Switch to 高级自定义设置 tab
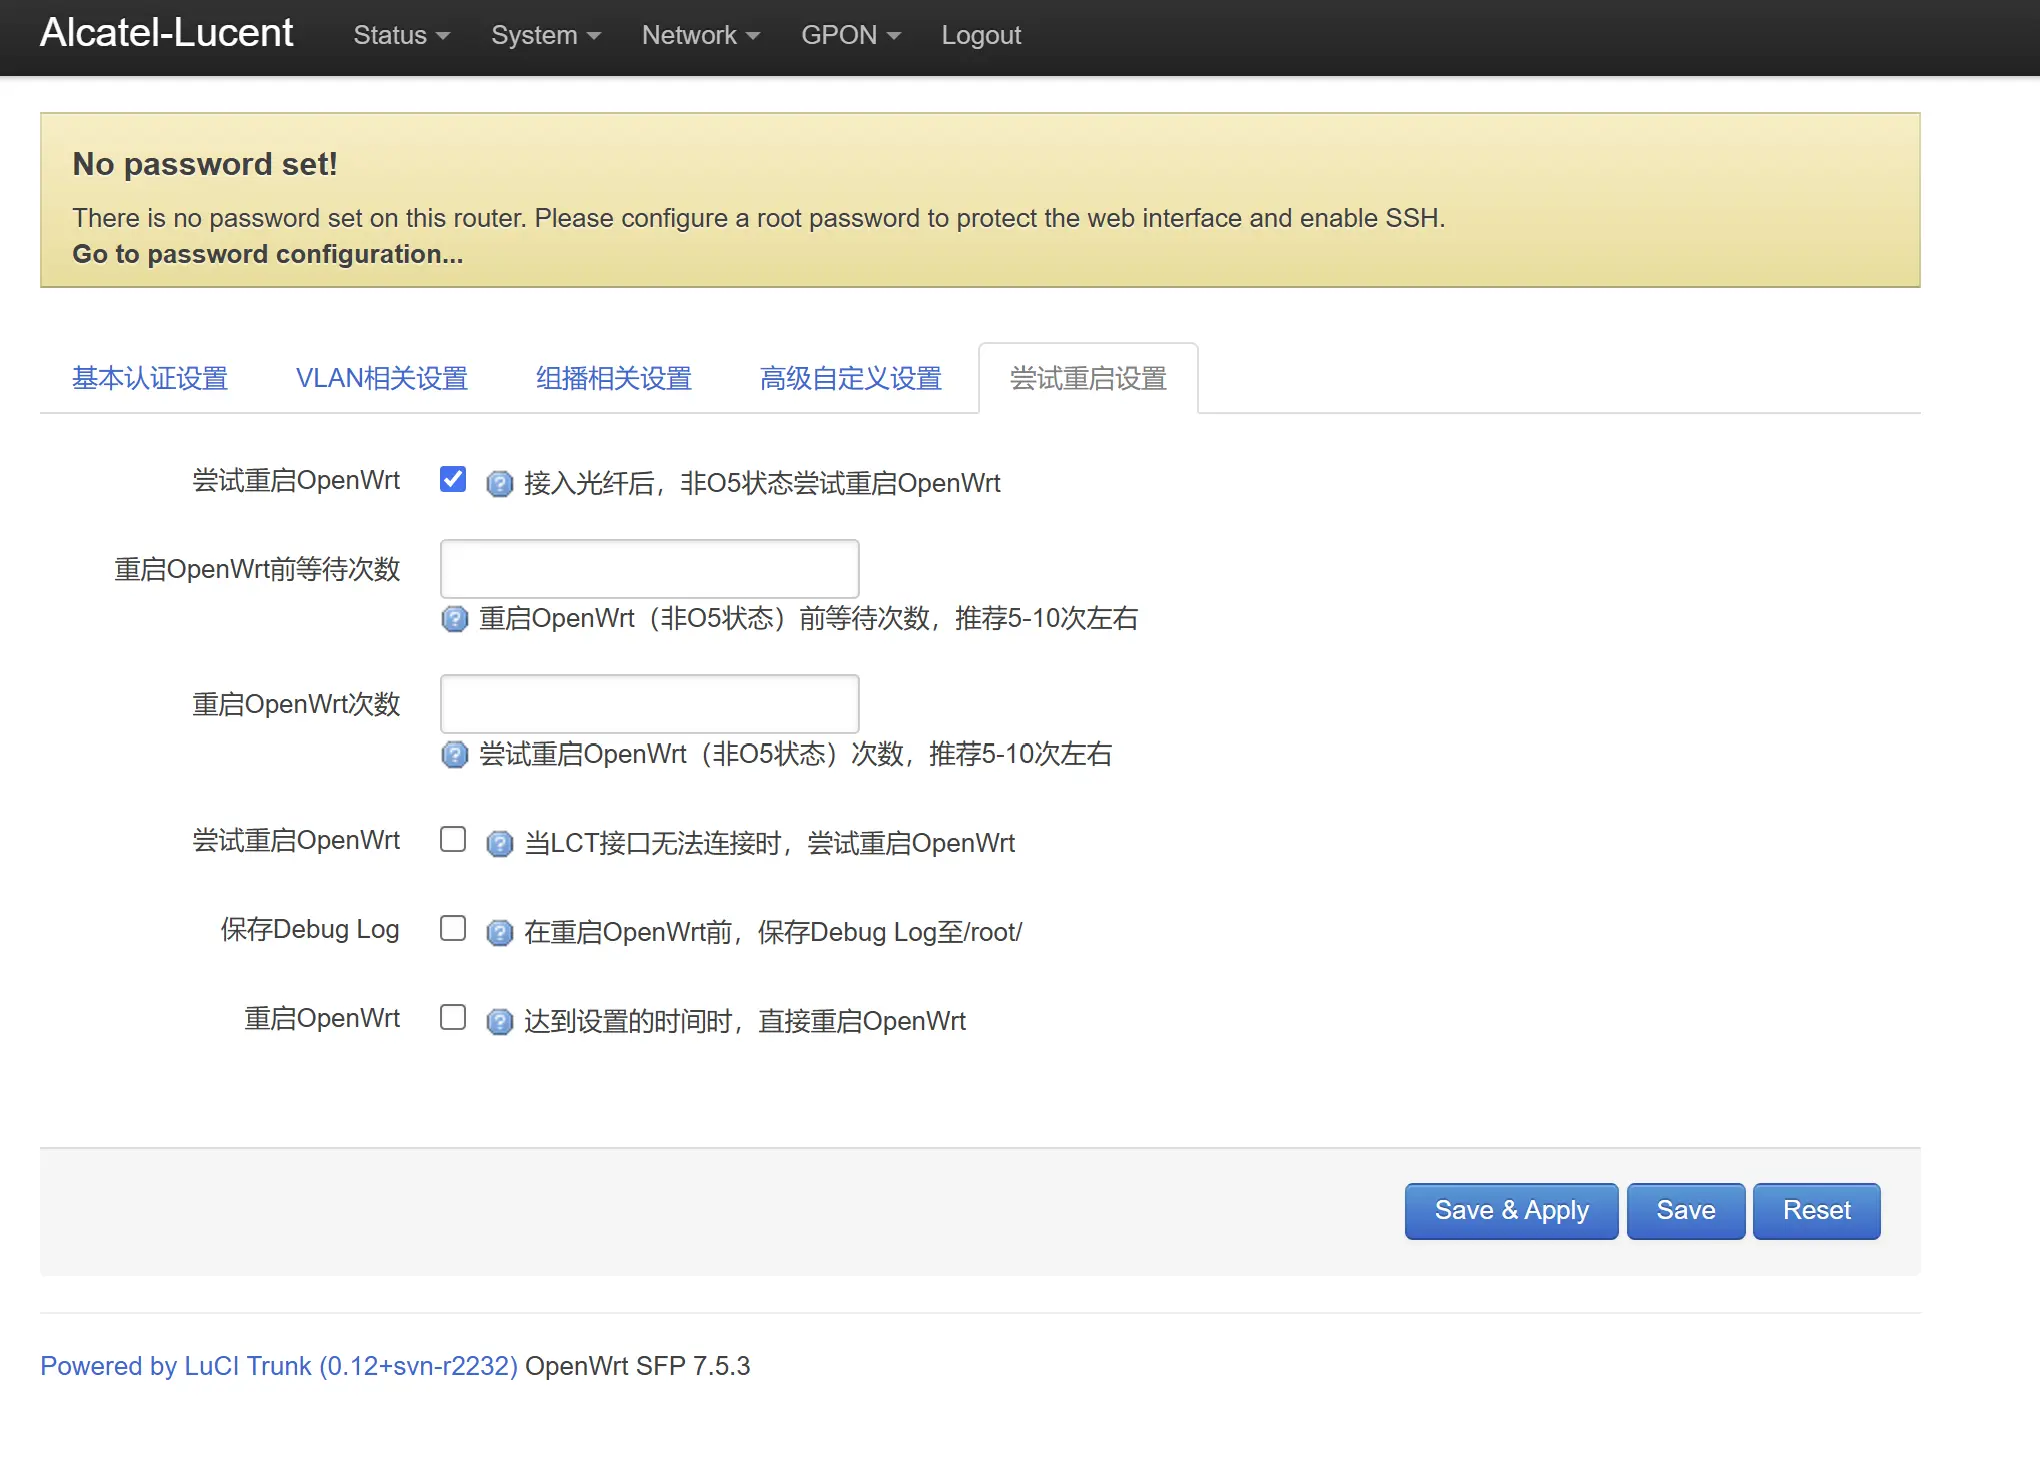Image resolution: width=2040 pixels, height=1484 pixels. (x=851, y=379)
